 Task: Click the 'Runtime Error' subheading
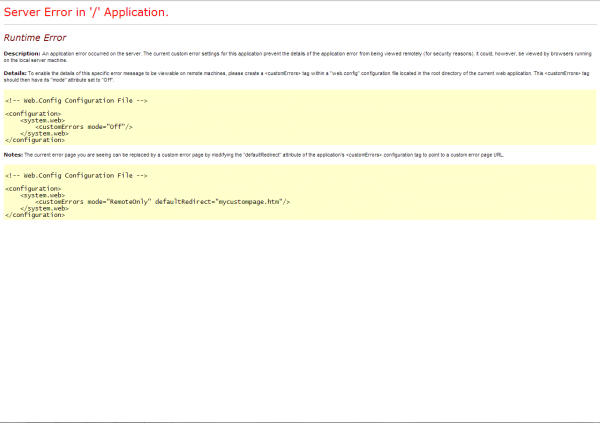coord(35,38)
